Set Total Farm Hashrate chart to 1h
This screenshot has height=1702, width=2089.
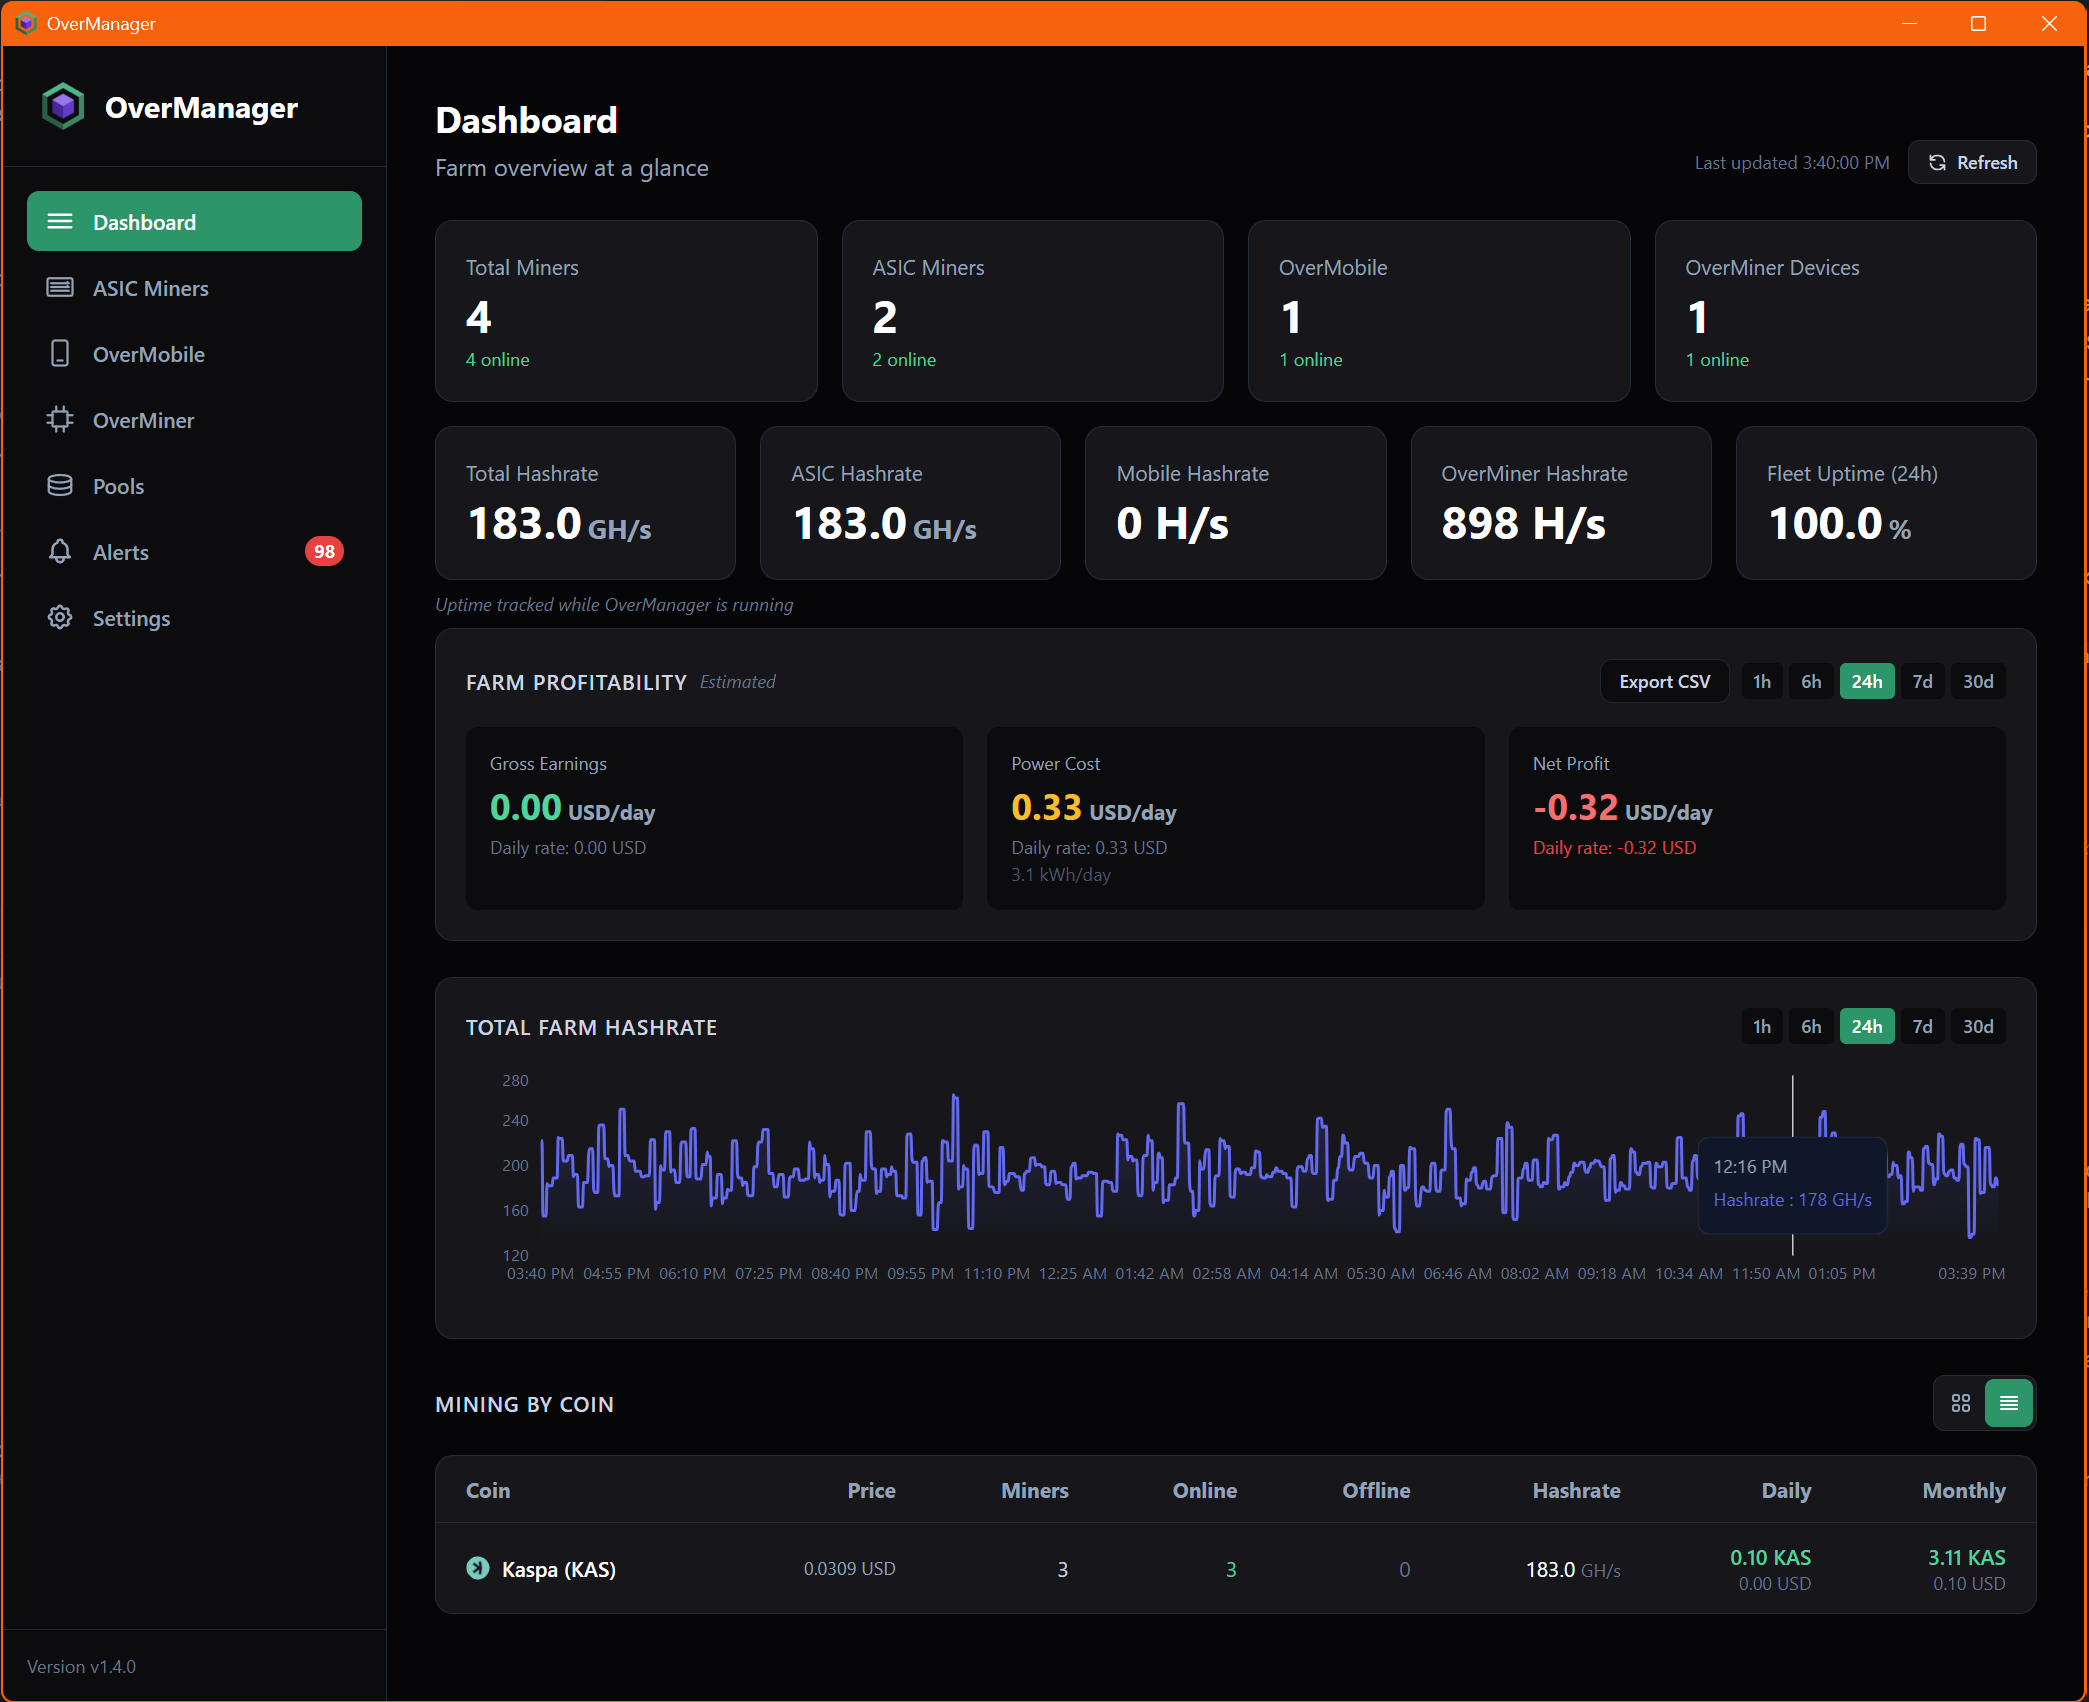tap(1762, 1026)
